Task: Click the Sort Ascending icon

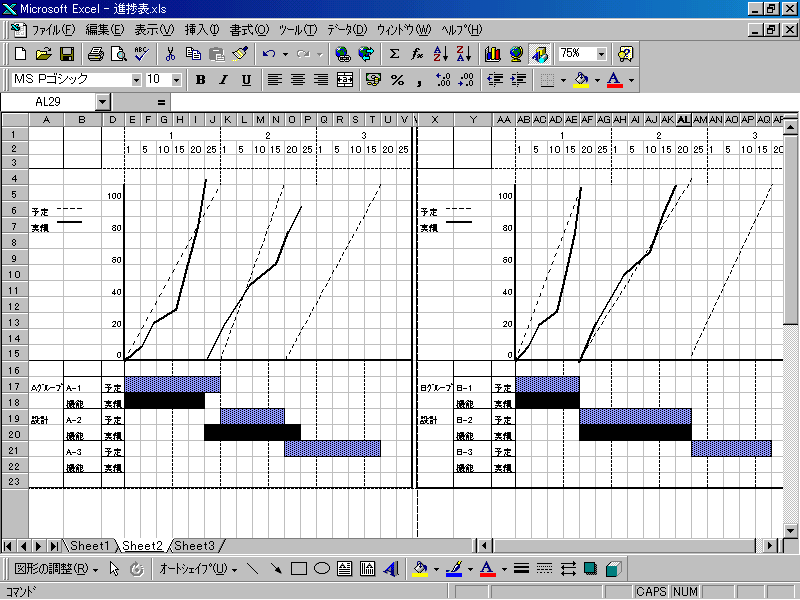Action: click(439, 53)
